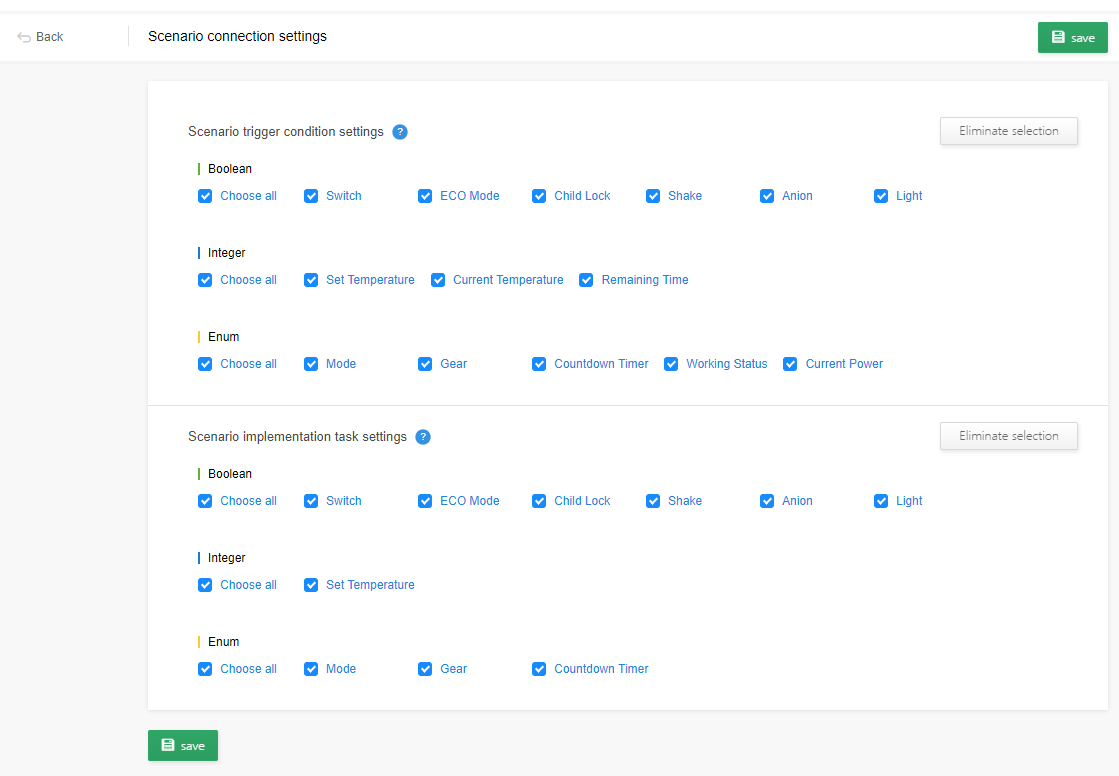
Task: Click the Boolean label under implementation task settings
Action: click(x=230, y=474)
